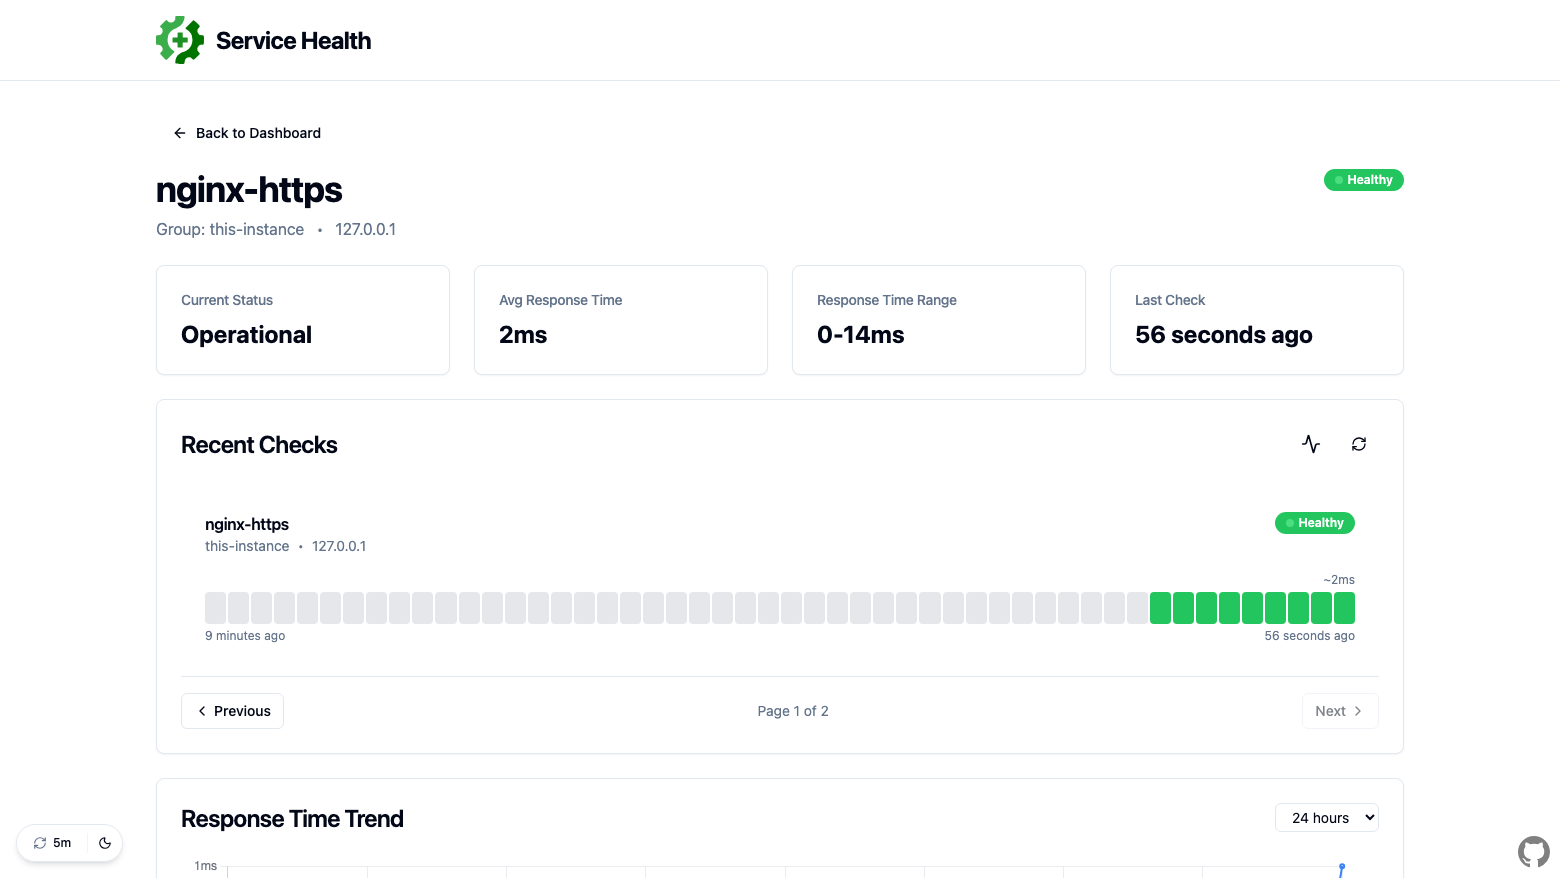Go to the Previous page
Viewport: 1560px width, 878px height.
coord(232,711)
